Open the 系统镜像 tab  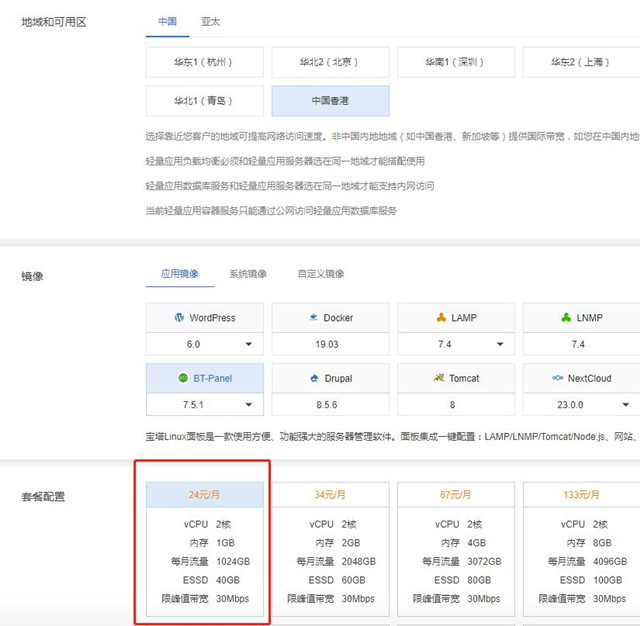coord(248,274)
